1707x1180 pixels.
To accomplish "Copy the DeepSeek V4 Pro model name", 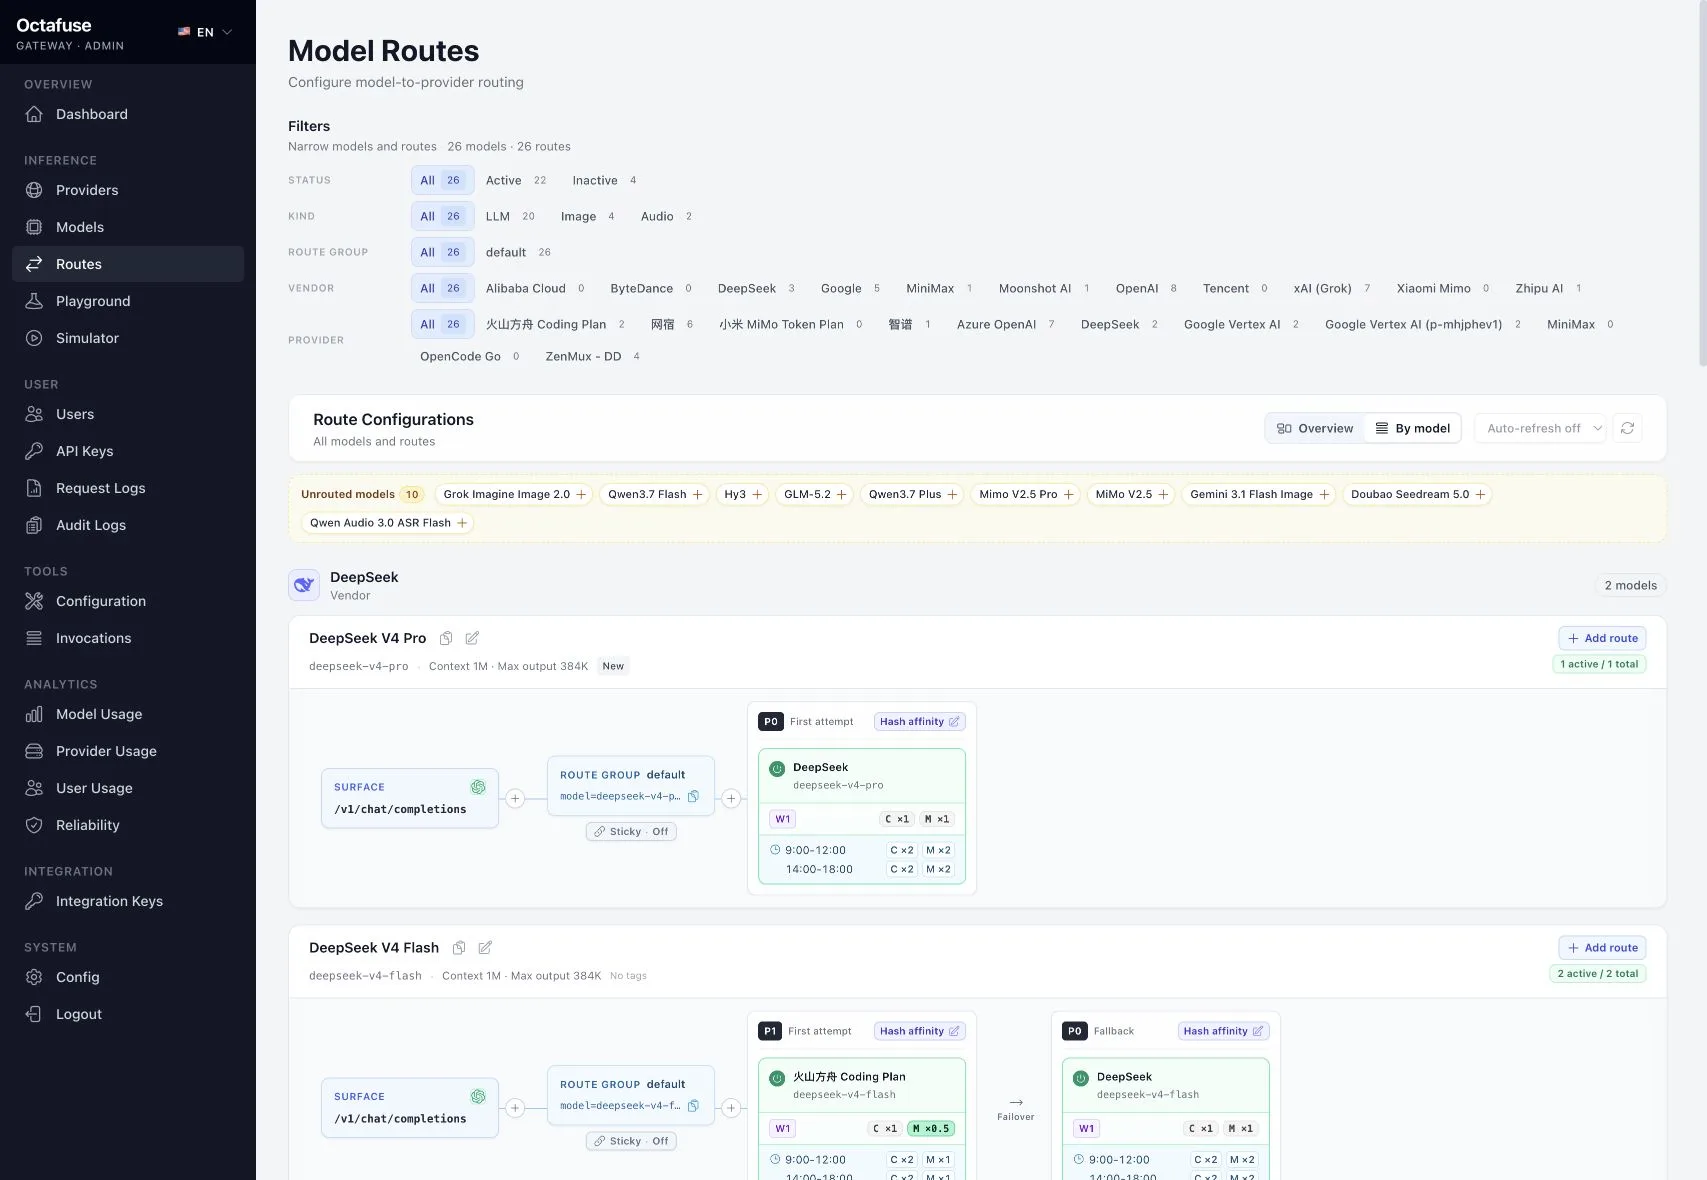I will 446,638.
